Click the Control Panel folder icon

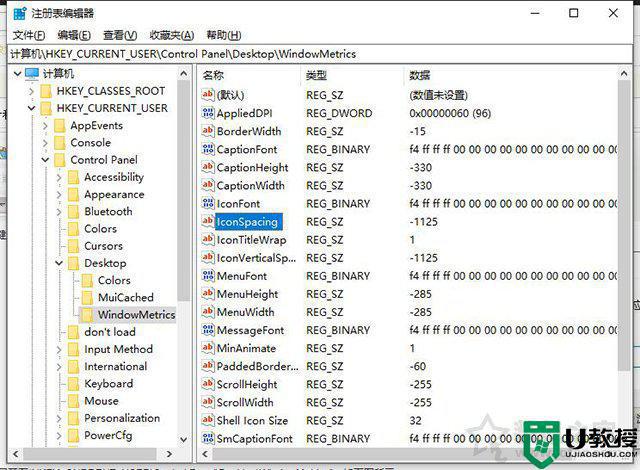[x=60, y=160]
